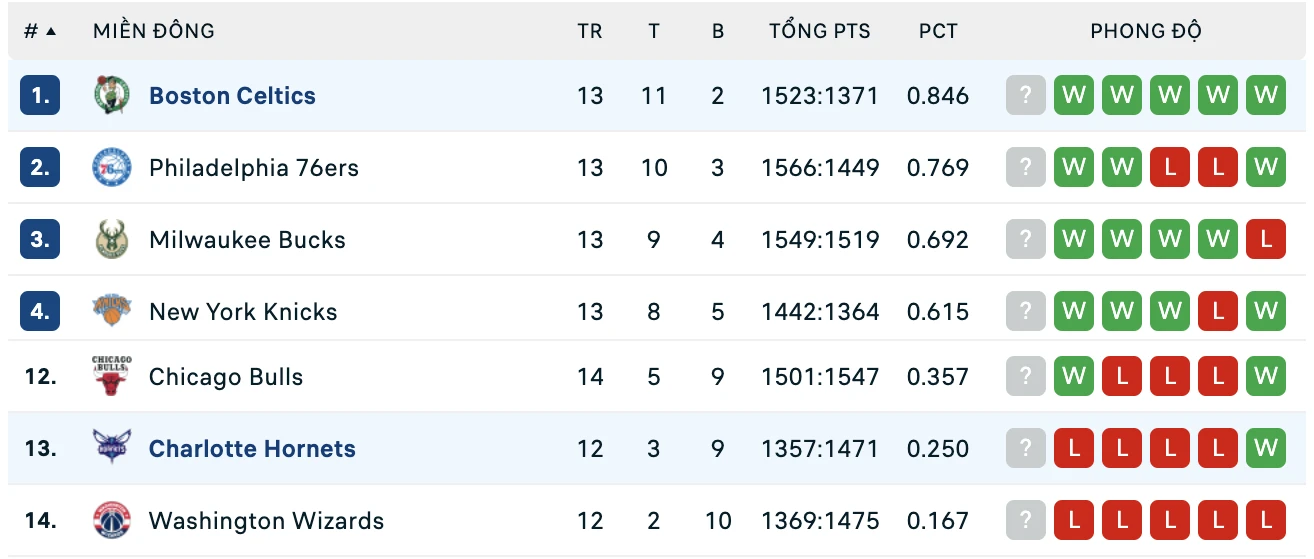Sort table by the # rank column arrow
Image resolution: width=1314 pixels, height=559 pixels.
pos(51,31)
